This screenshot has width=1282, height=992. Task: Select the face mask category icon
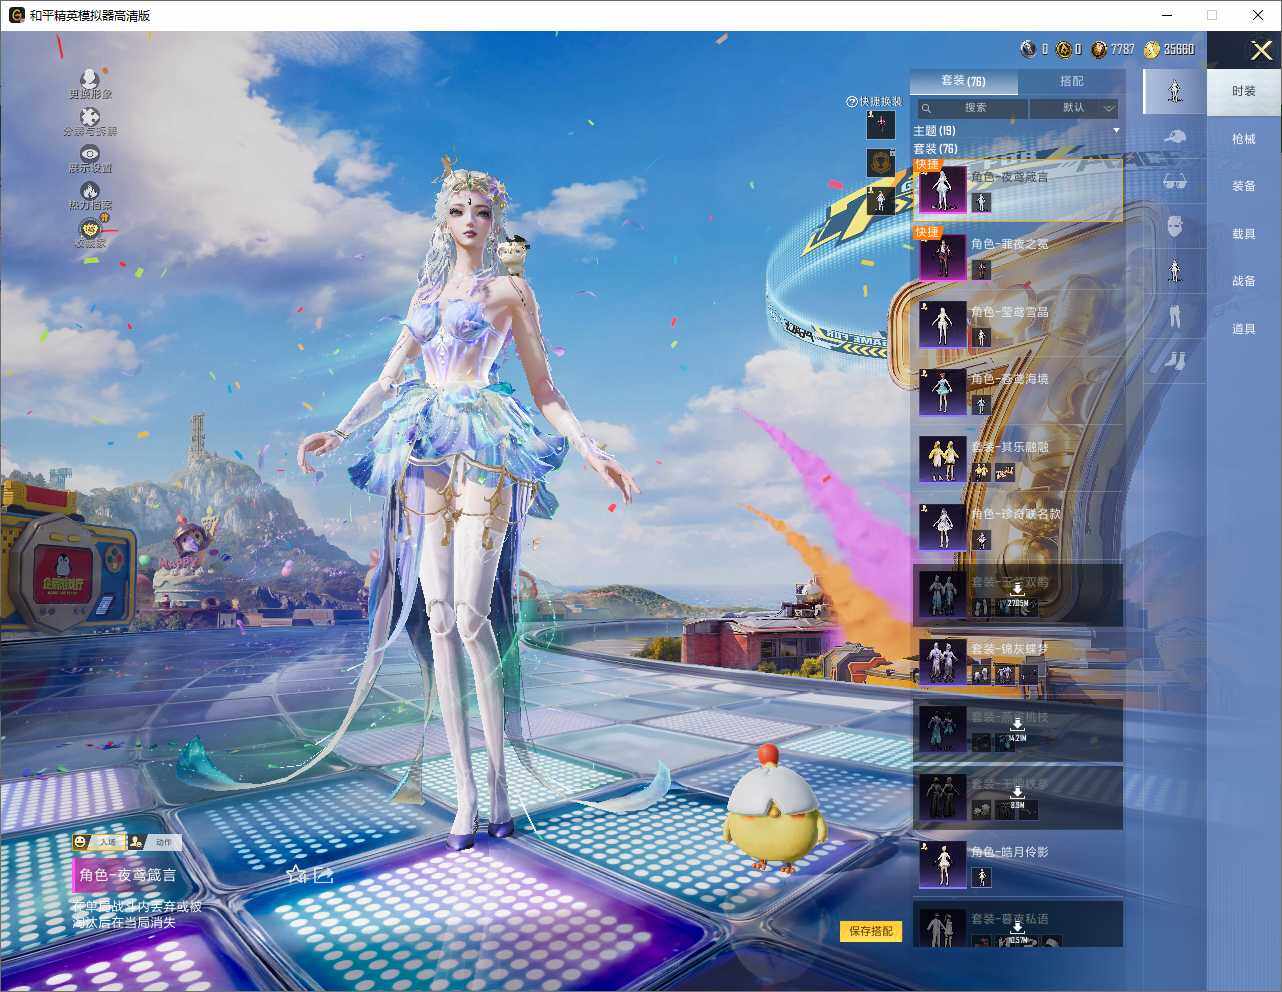click(1175, 226)
